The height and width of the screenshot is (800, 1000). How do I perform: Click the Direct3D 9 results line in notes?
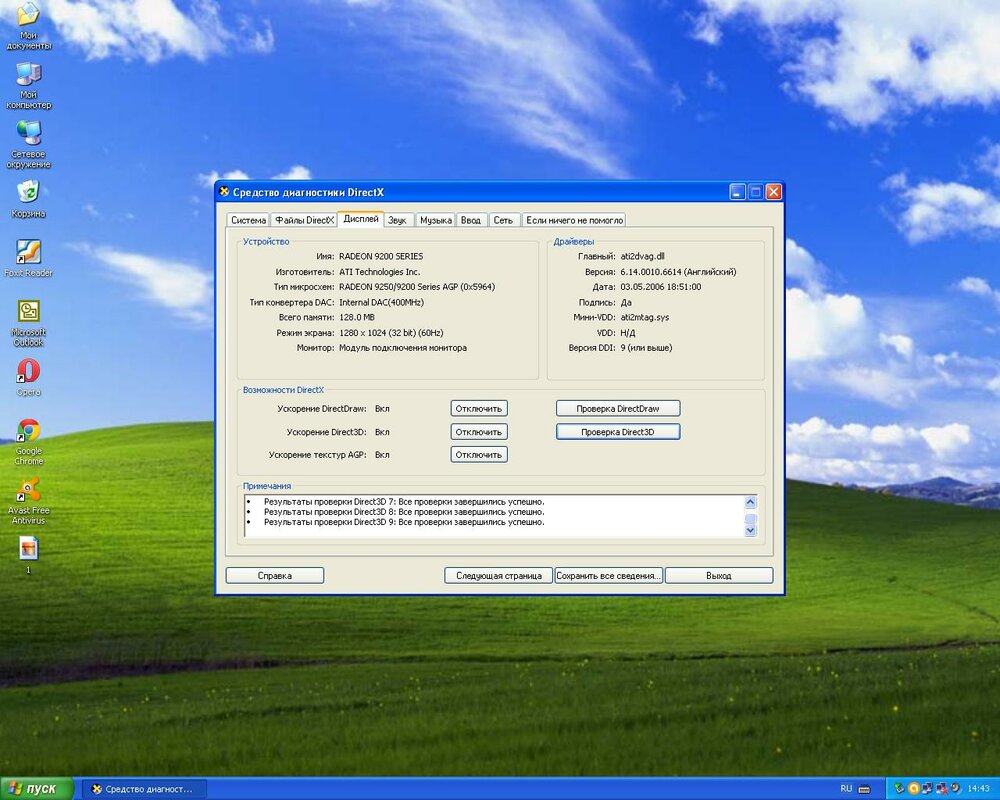click(x=404, y=522)
